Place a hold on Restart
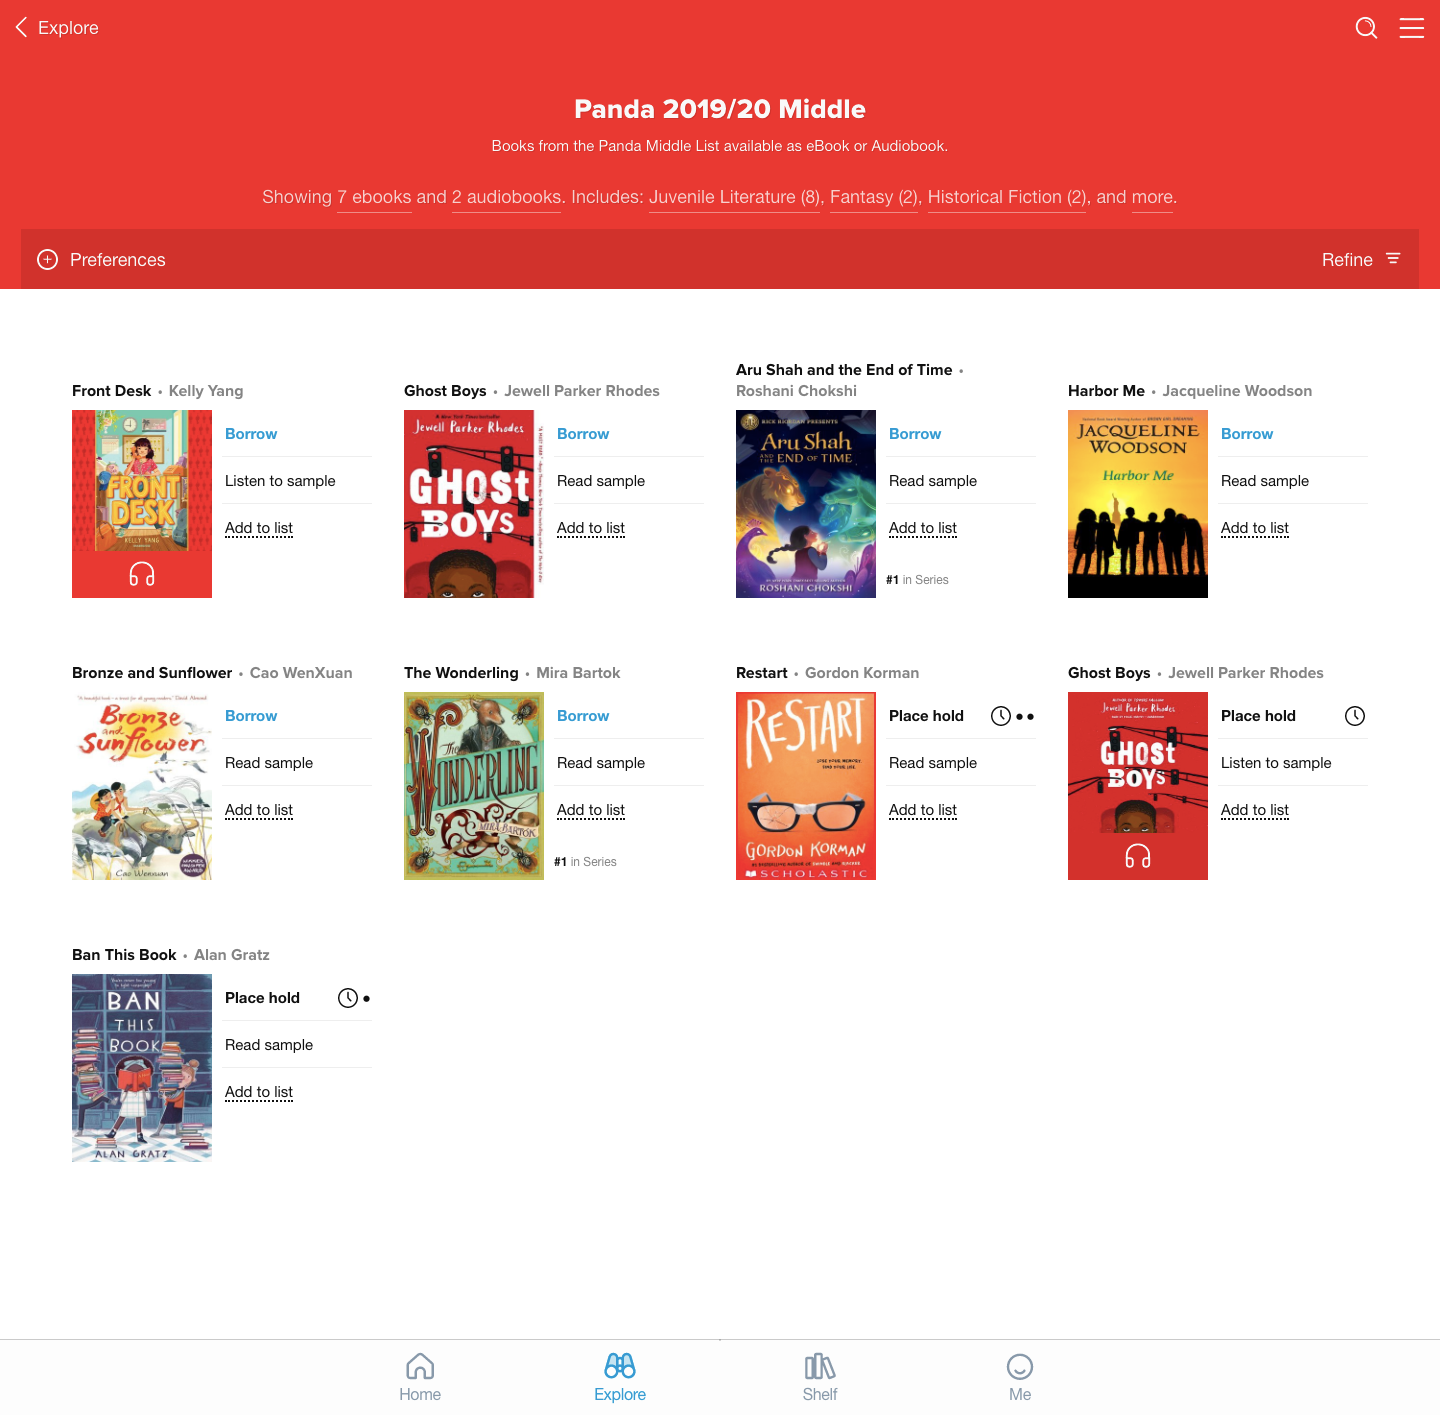Screen dimensions: 1440x1415 (926, 716)
